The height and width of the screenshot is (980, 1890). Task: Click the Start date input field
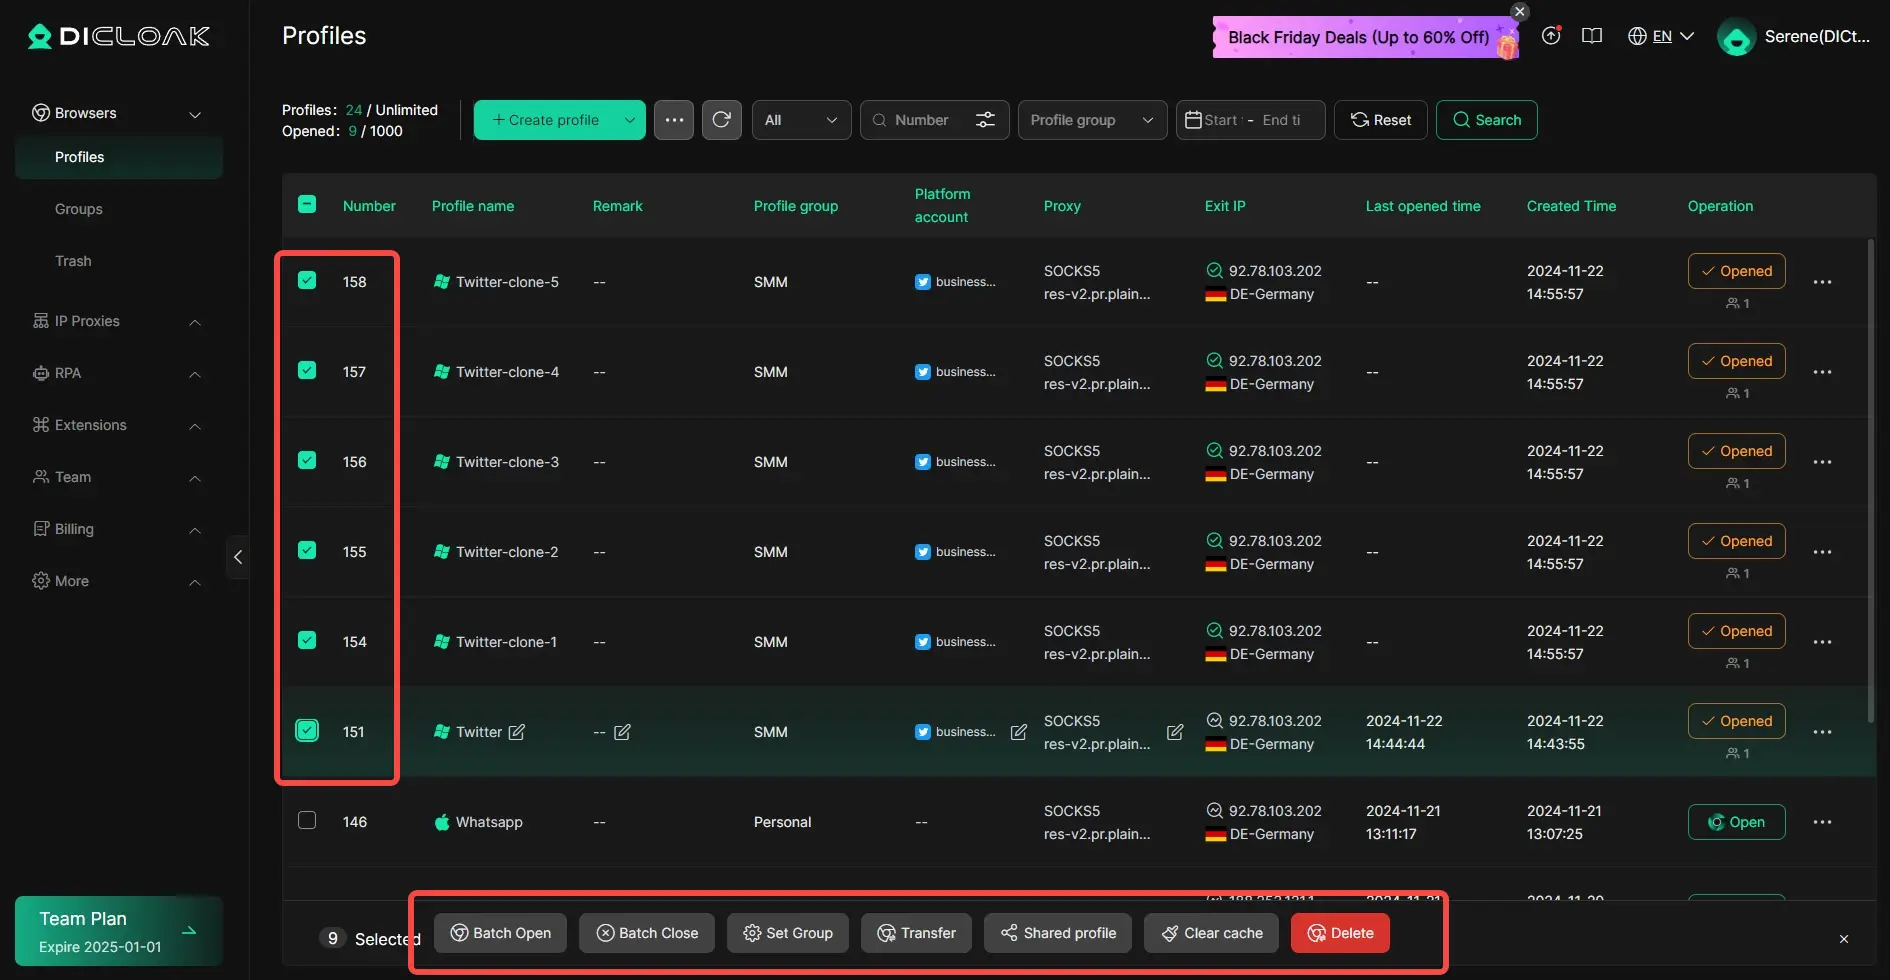[x=1222, y=120]
